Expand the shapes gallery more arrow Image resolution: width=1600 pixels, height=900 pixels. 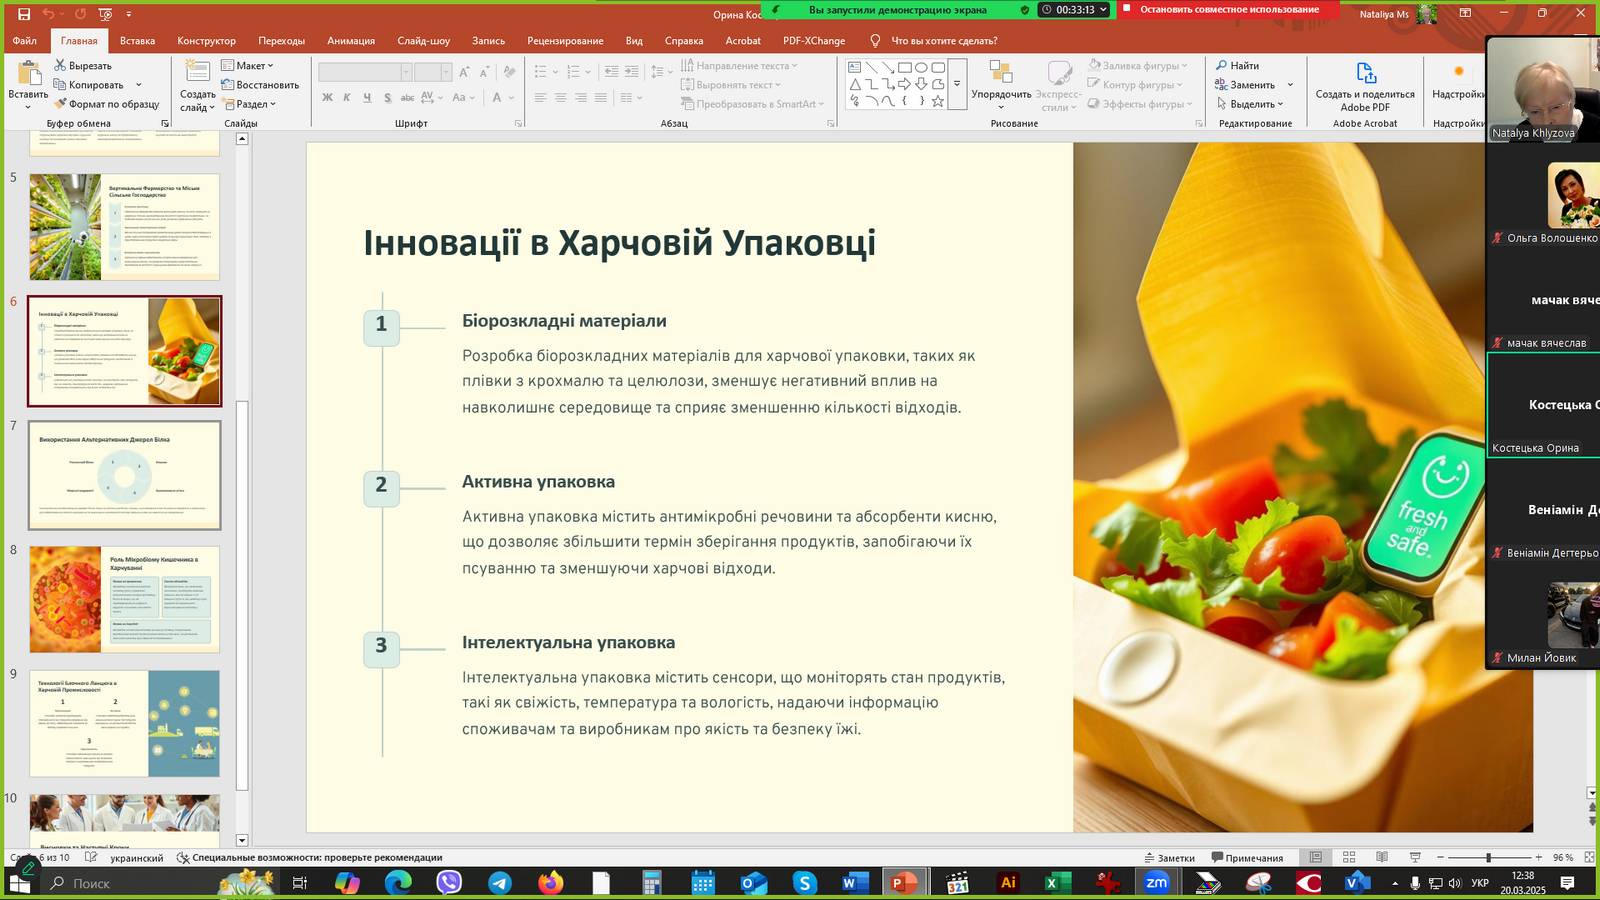957,84
